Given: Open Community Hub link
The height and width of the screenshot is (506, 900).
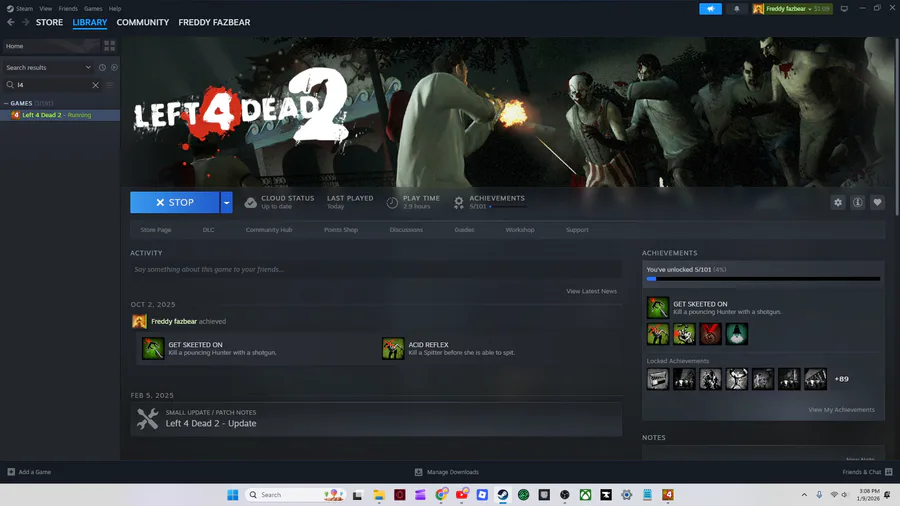Looking at the screenshot, I should pyautogui.click(x=269, y=230).
